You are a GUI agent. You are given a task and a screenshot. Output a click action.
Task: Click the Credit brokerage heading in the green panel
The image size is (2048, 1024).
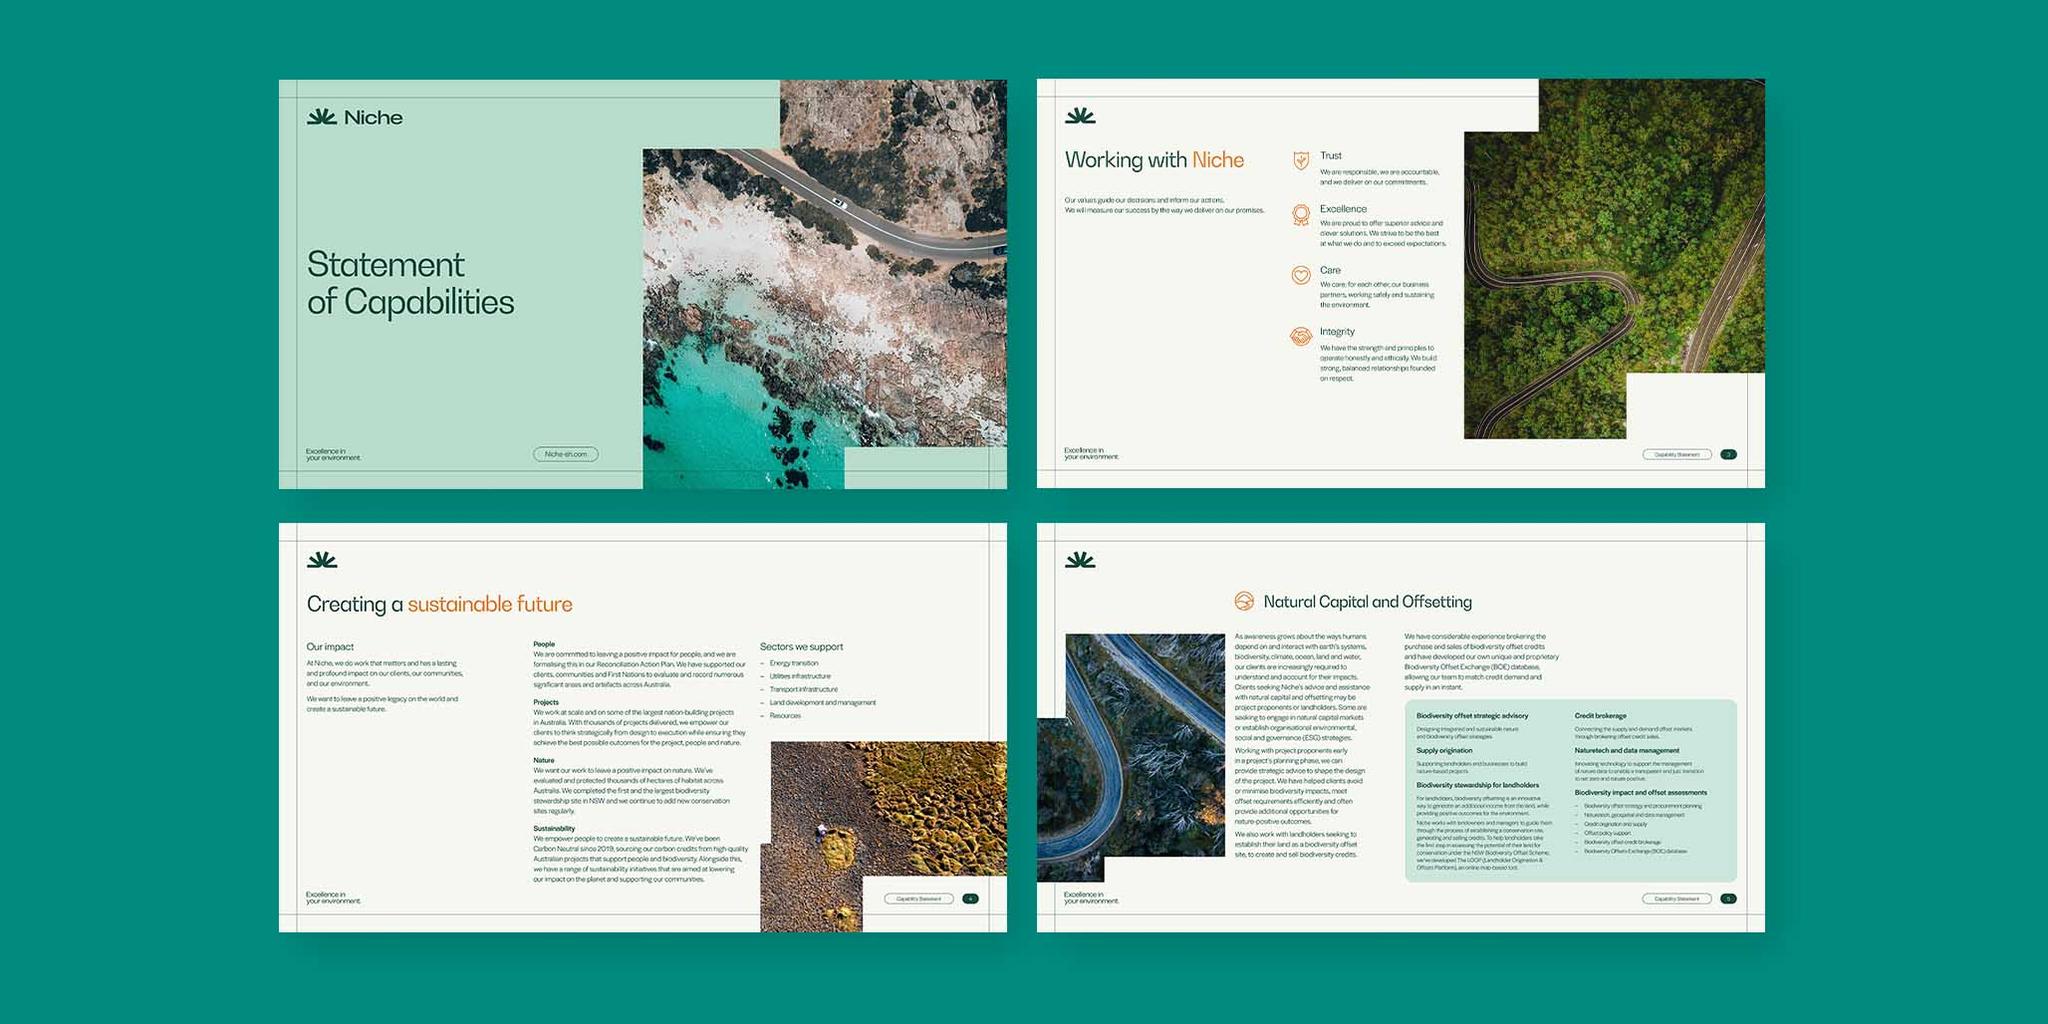click(1600, 715)
